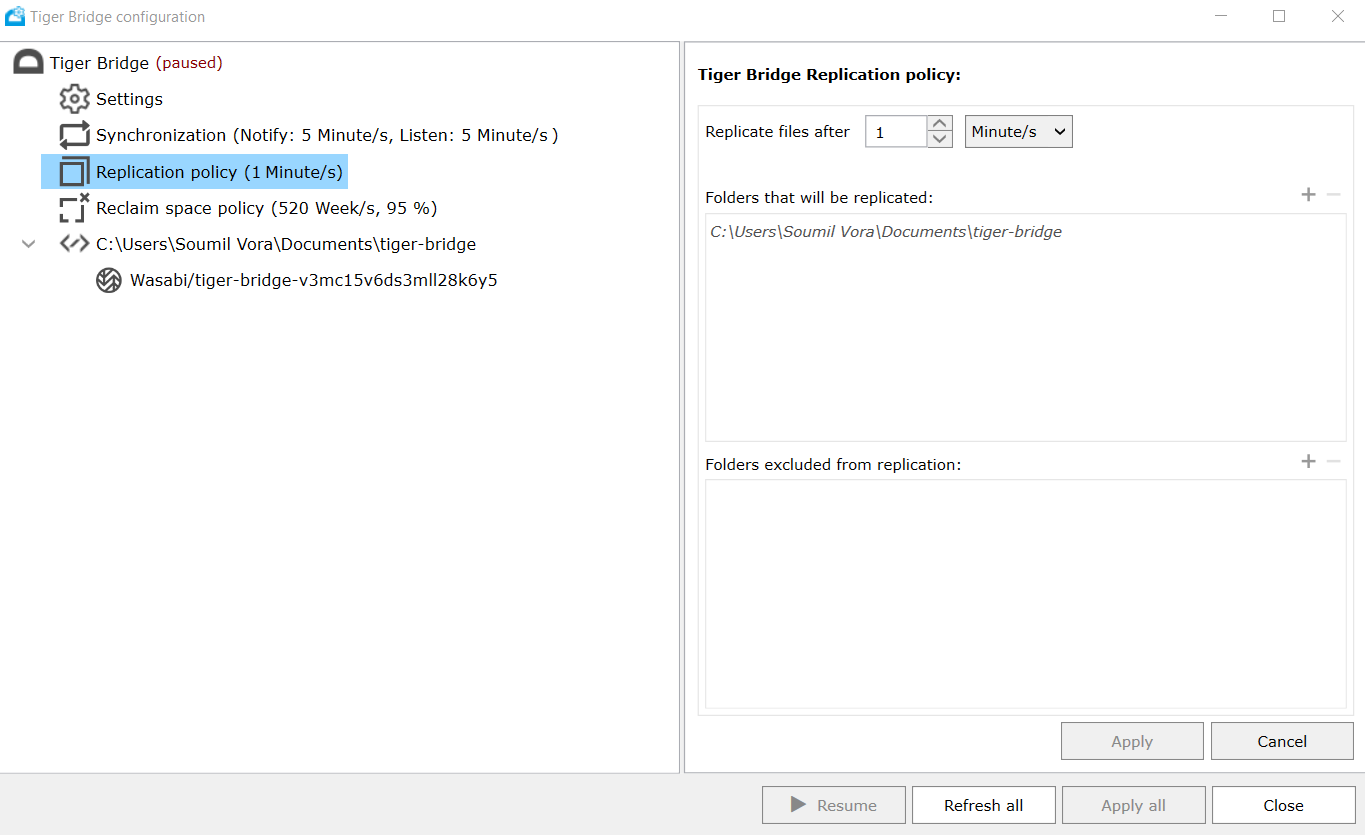Click the Replication policy squares icon
The width and height of the screenshot is (1365, 835).
(x=74, y=172)
